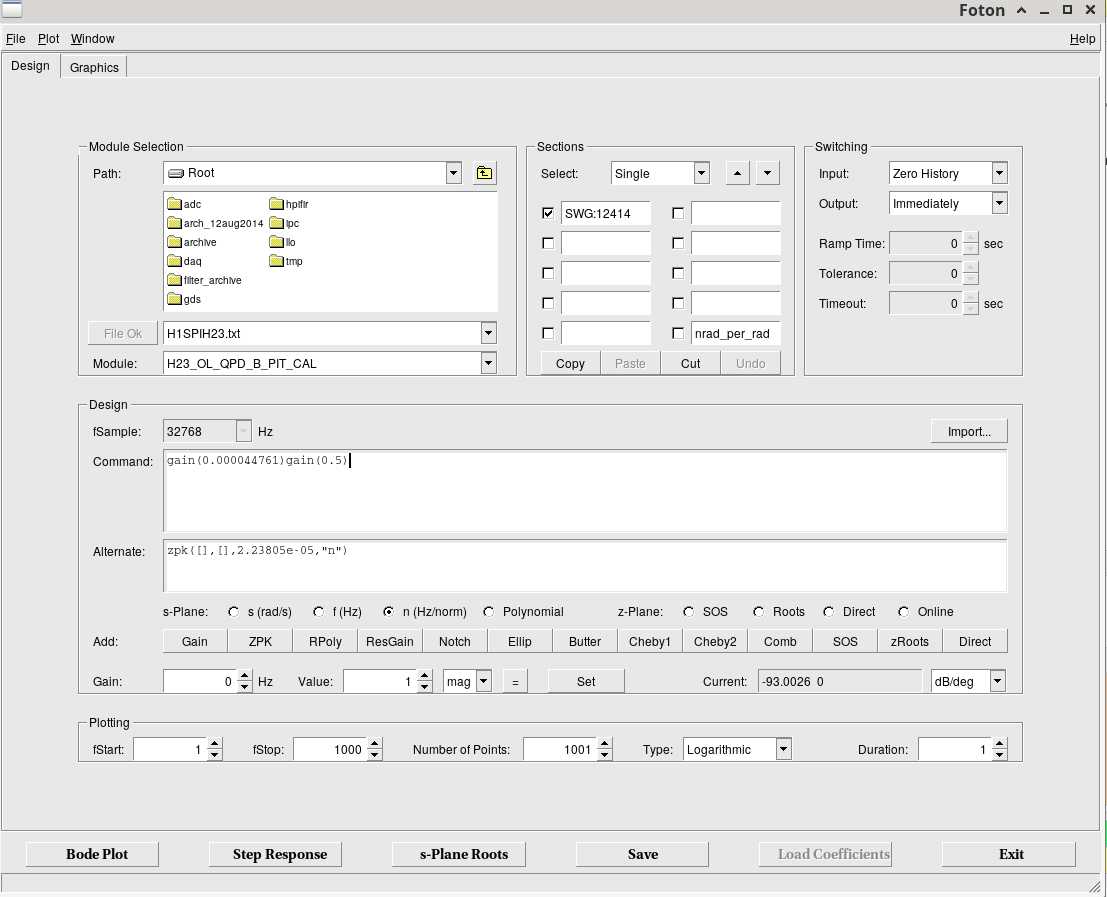1107x897 pixels.
Task: Enable the nrad_per_rad section checkbox
Action: click(x=678, y=333)
